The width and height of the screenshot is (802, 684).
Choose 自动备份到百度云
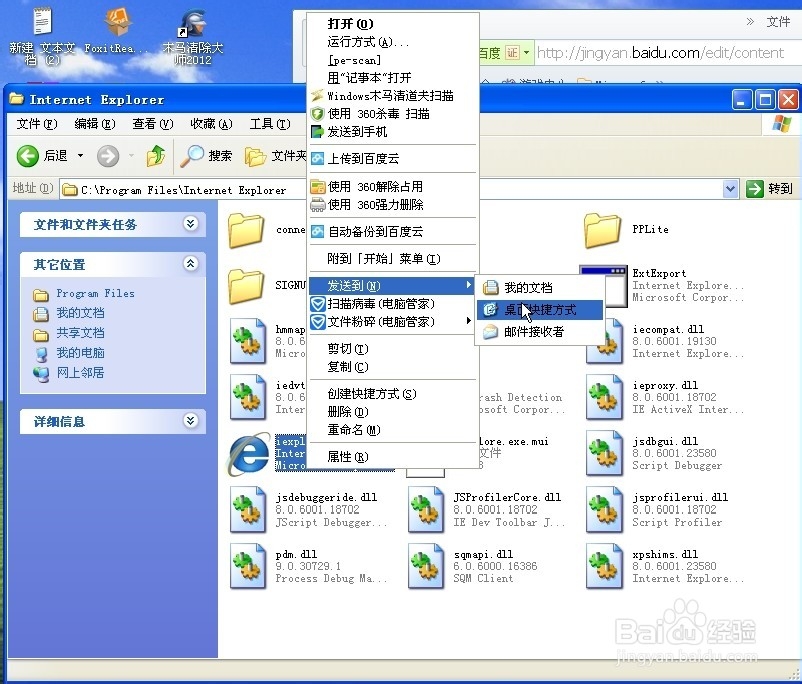click(393, 232)
